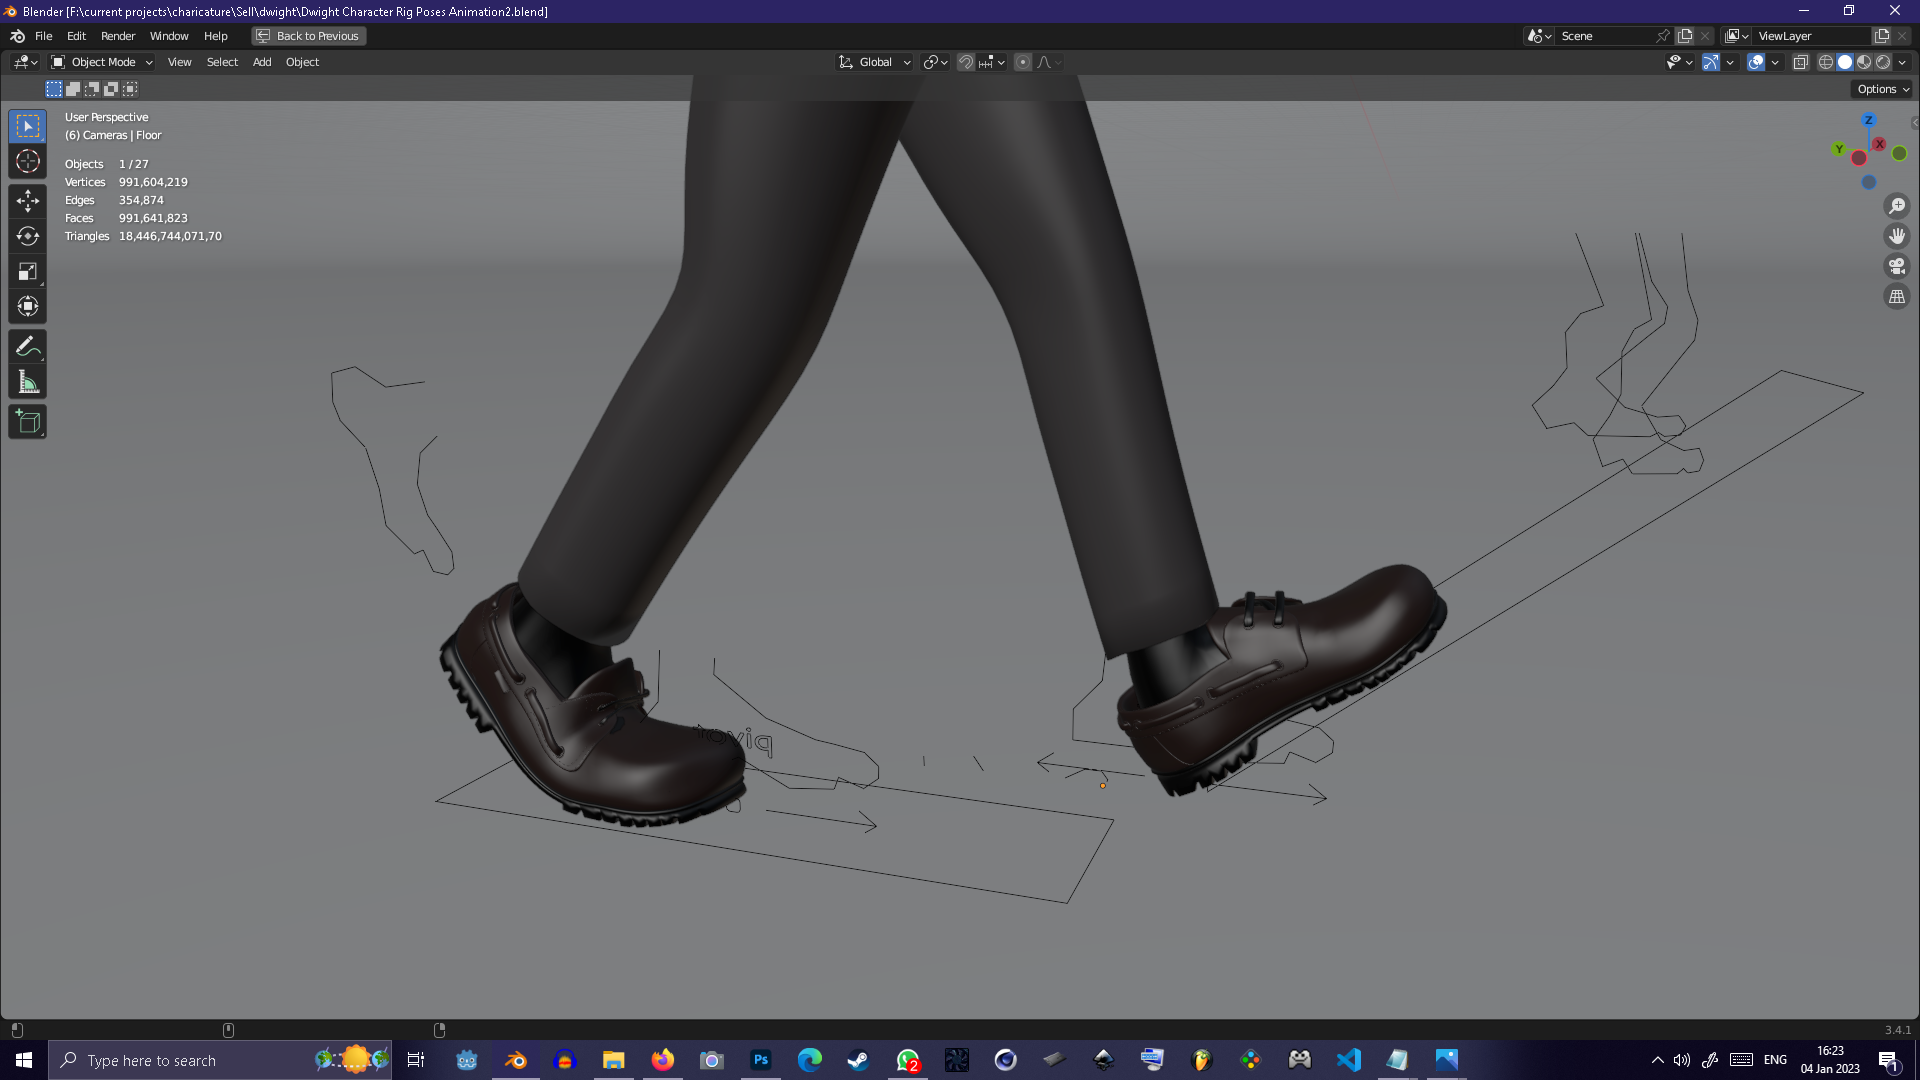Activate the 3D Cursor tool
Image resolution: width=1920 pixels, height=1080 pixels.
pos(28,161)
